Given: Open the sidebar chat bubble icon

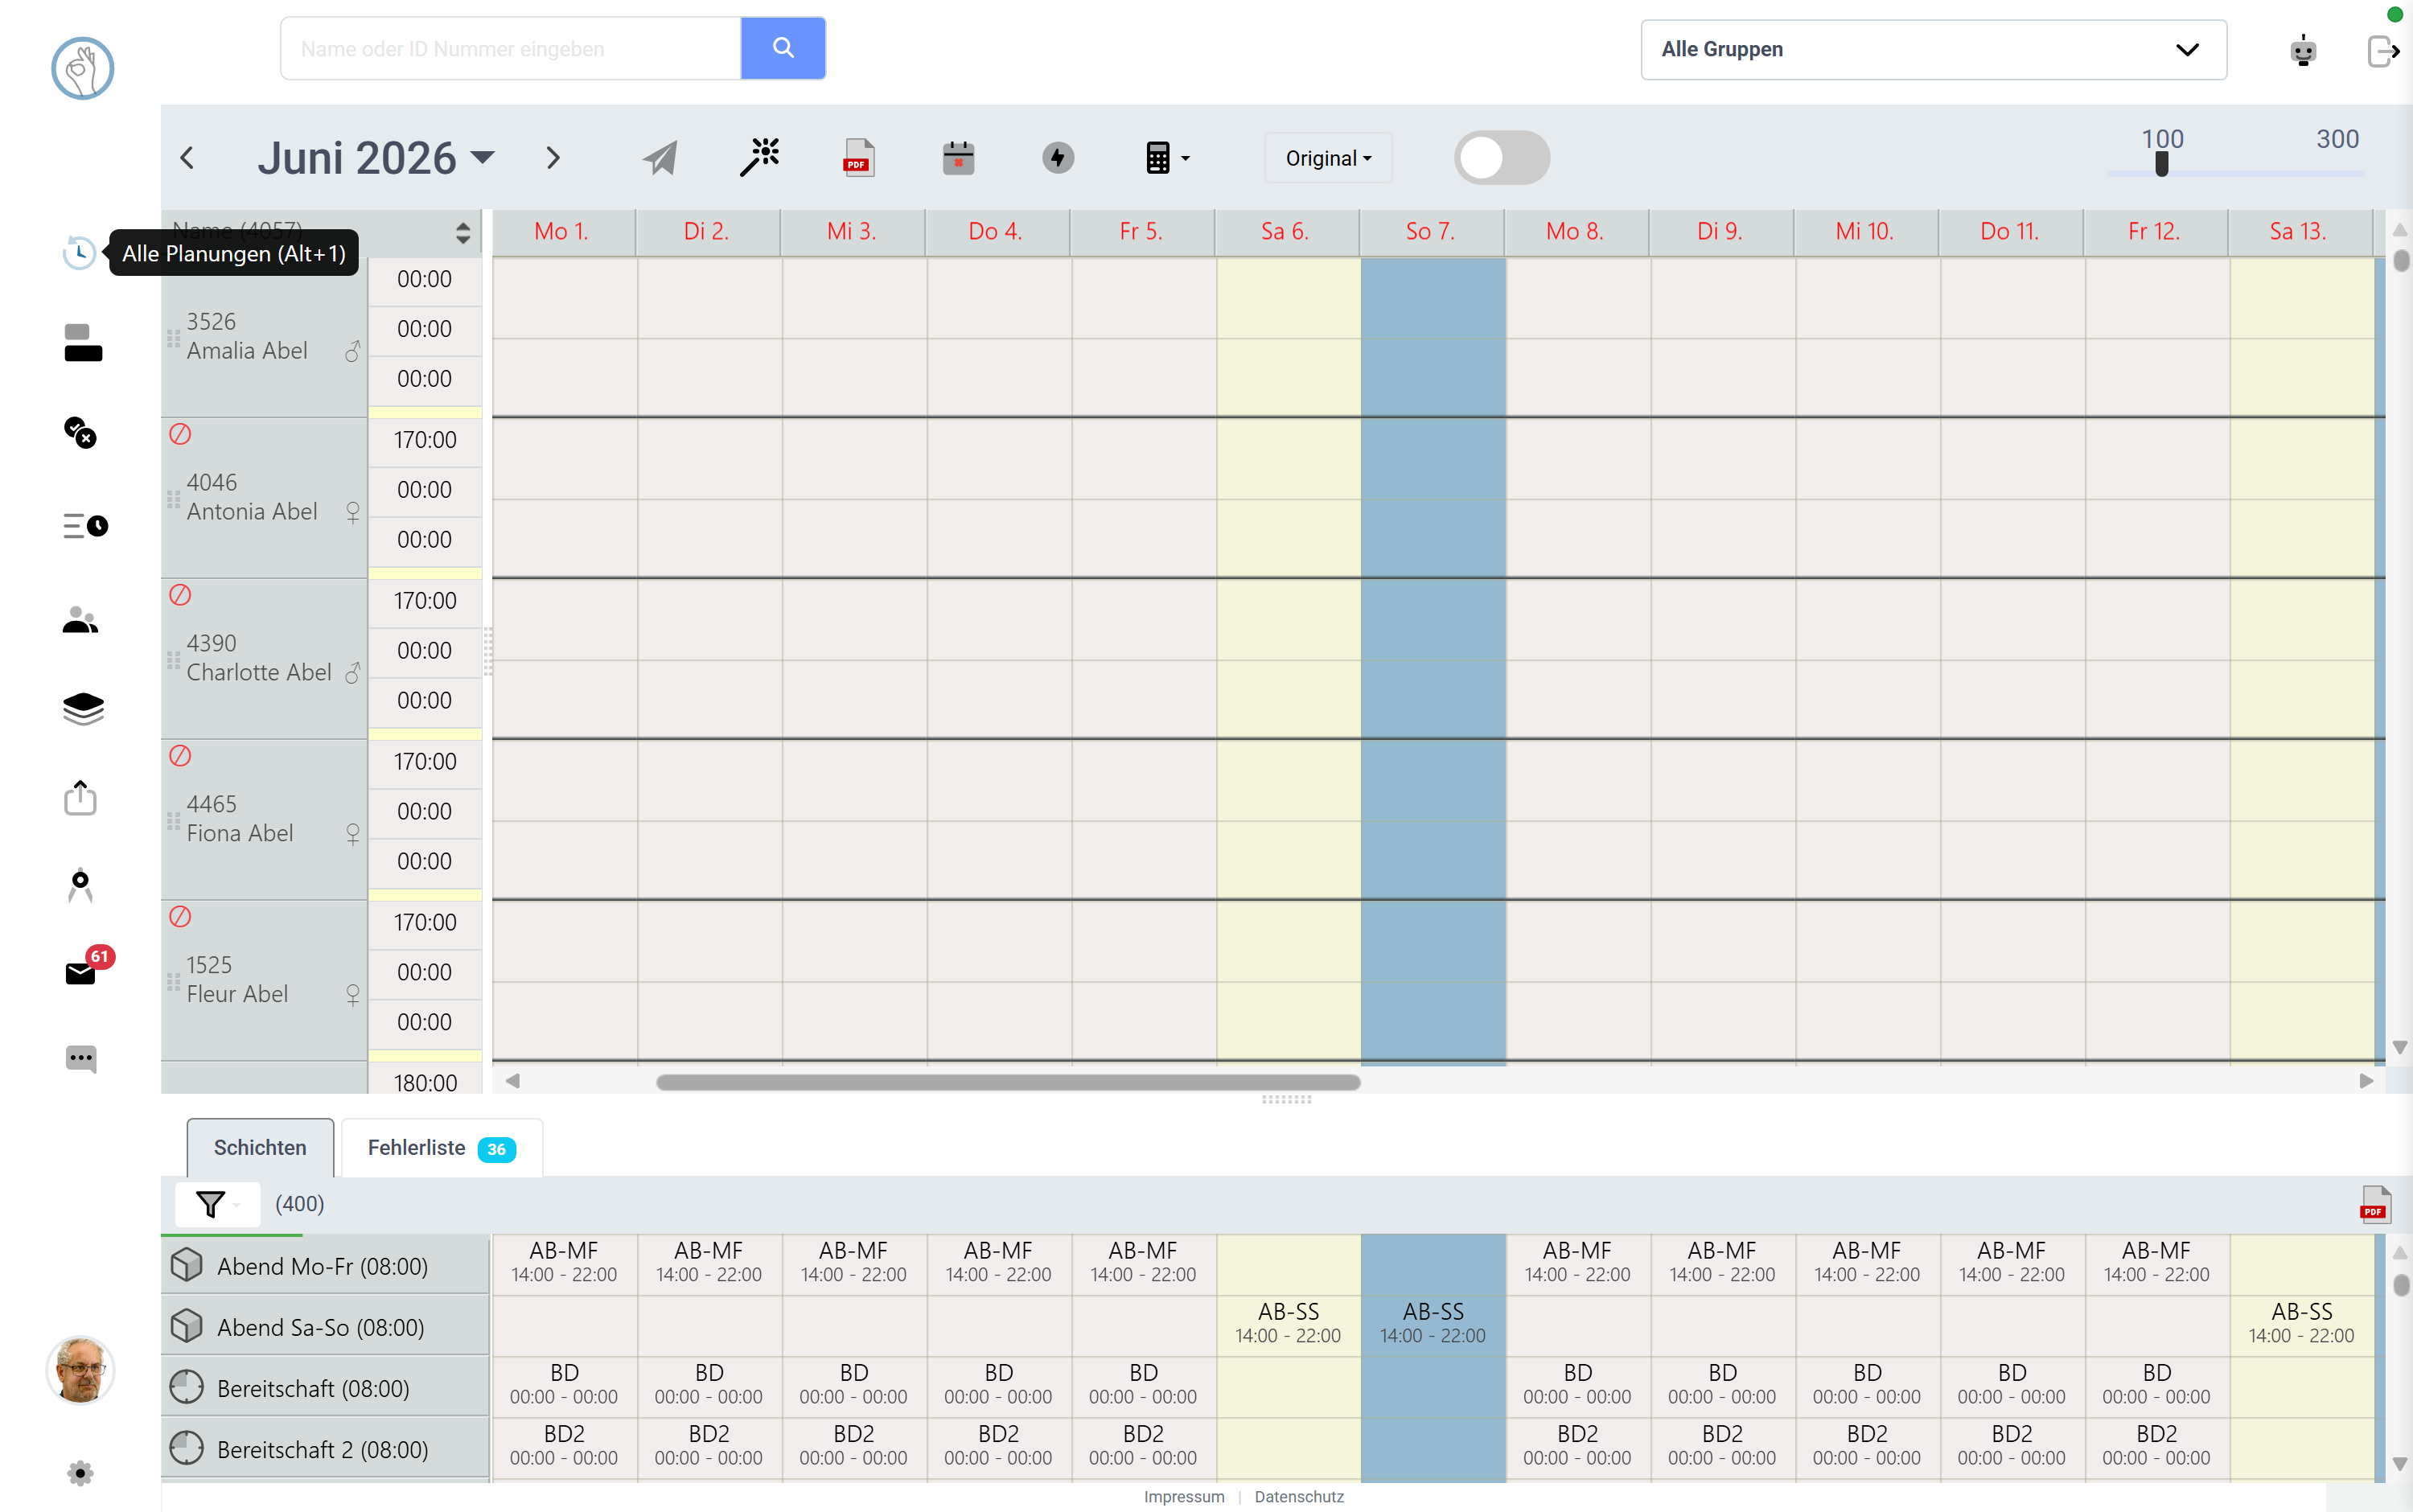Looking at the screenshot, I should (x=81, y=1059).
